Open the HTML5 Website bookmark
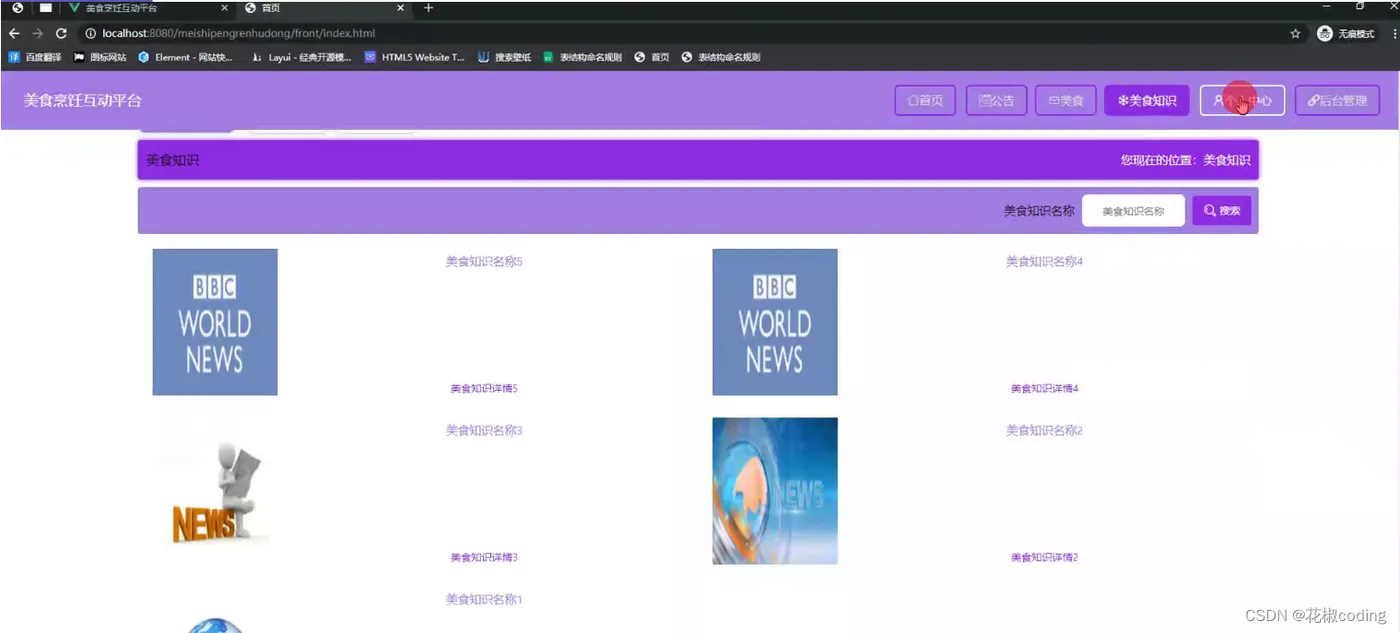The image size is (1400, 633). pos(414,57)
